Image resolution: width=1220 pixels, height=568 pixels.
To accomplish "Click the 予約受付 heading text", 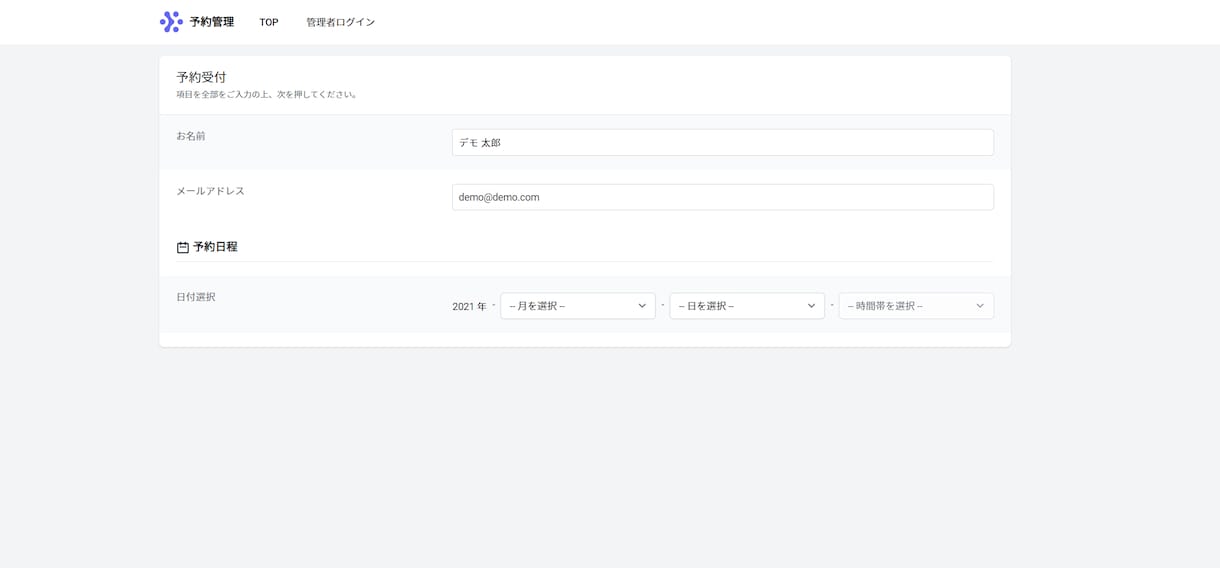I will (201, 77).
